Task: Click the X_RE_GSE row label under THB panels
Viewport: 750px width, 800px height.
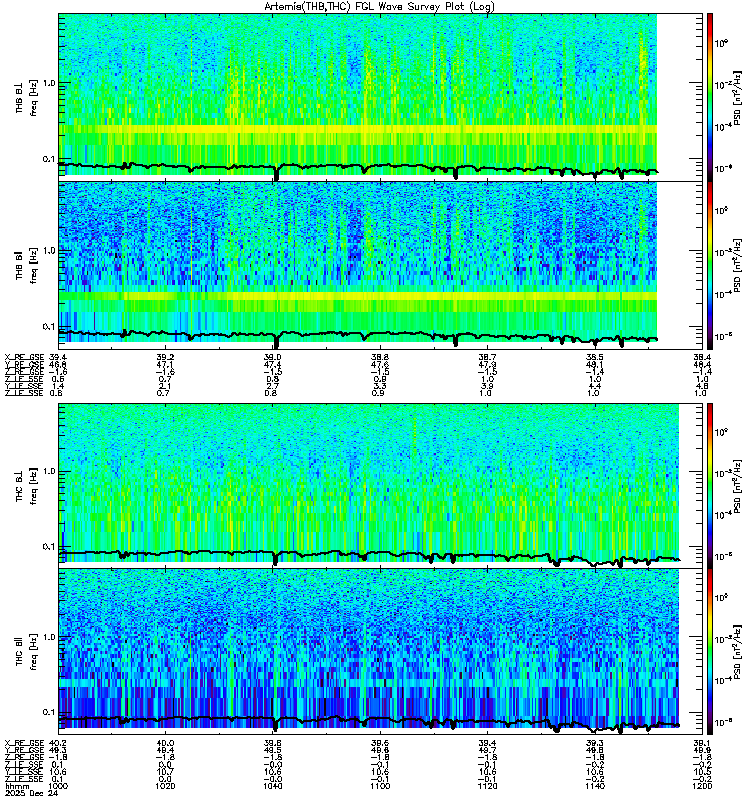Action: pyautogui.click(x=24, y=357)
